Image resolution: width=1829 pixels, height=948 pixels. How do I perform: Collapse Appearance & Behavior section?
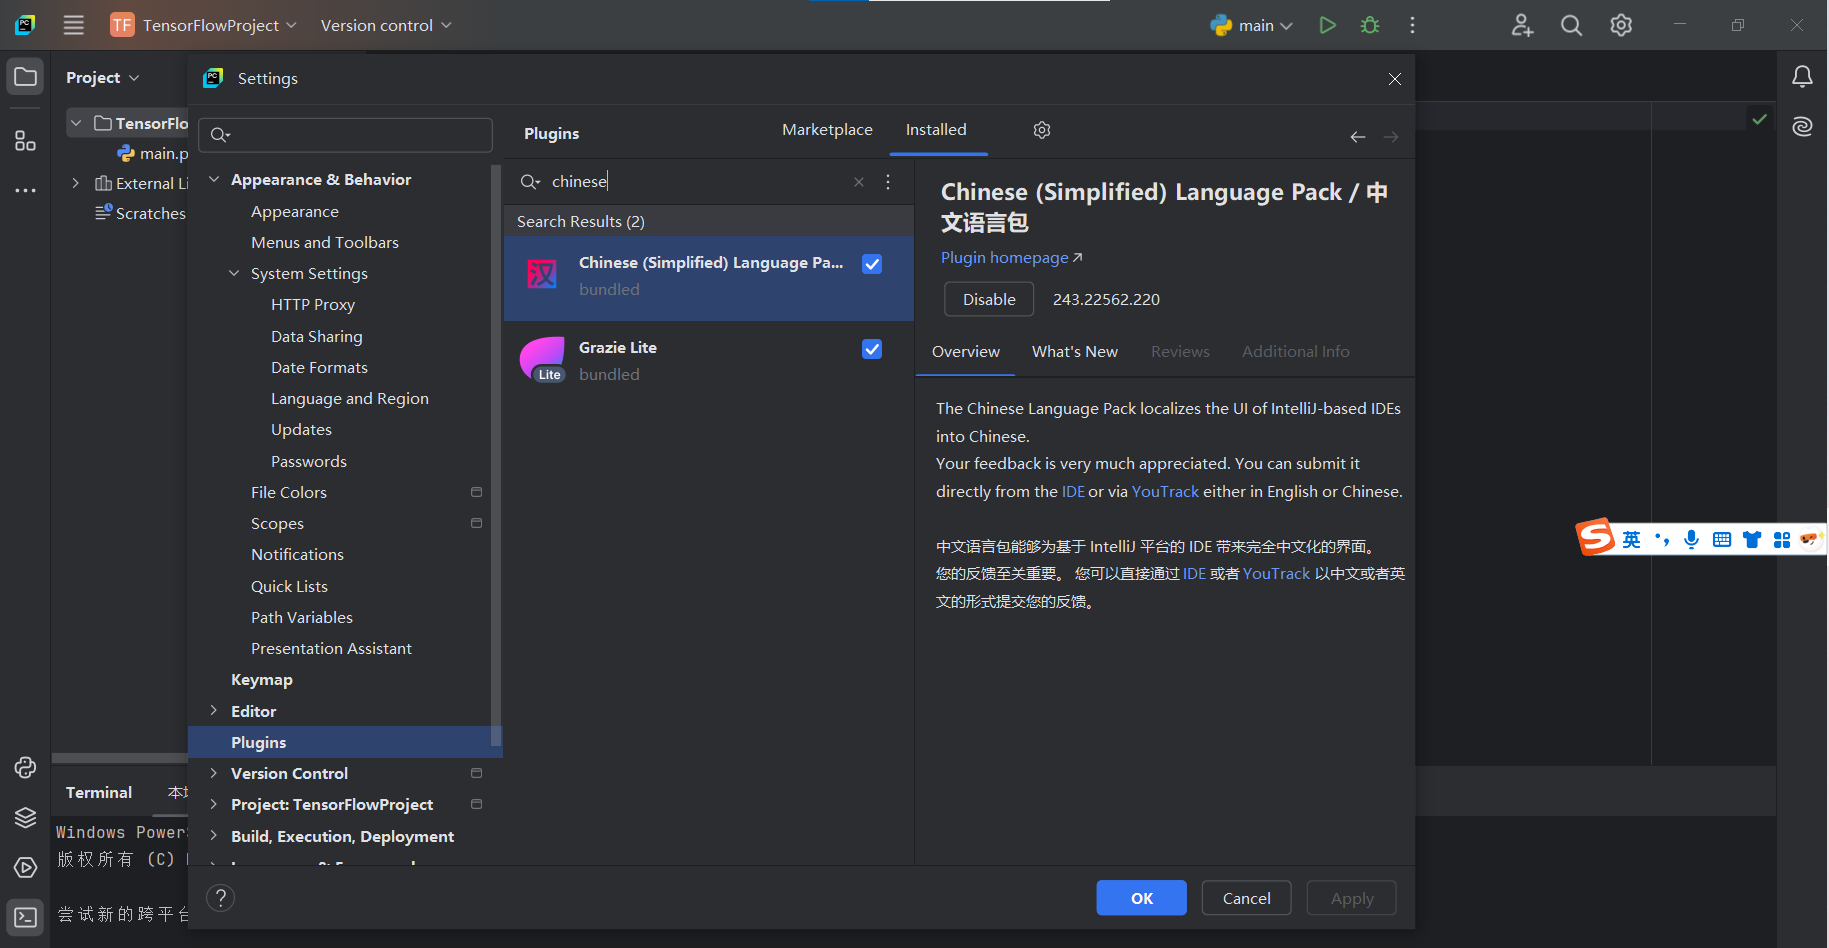click(x=213, y=180)
